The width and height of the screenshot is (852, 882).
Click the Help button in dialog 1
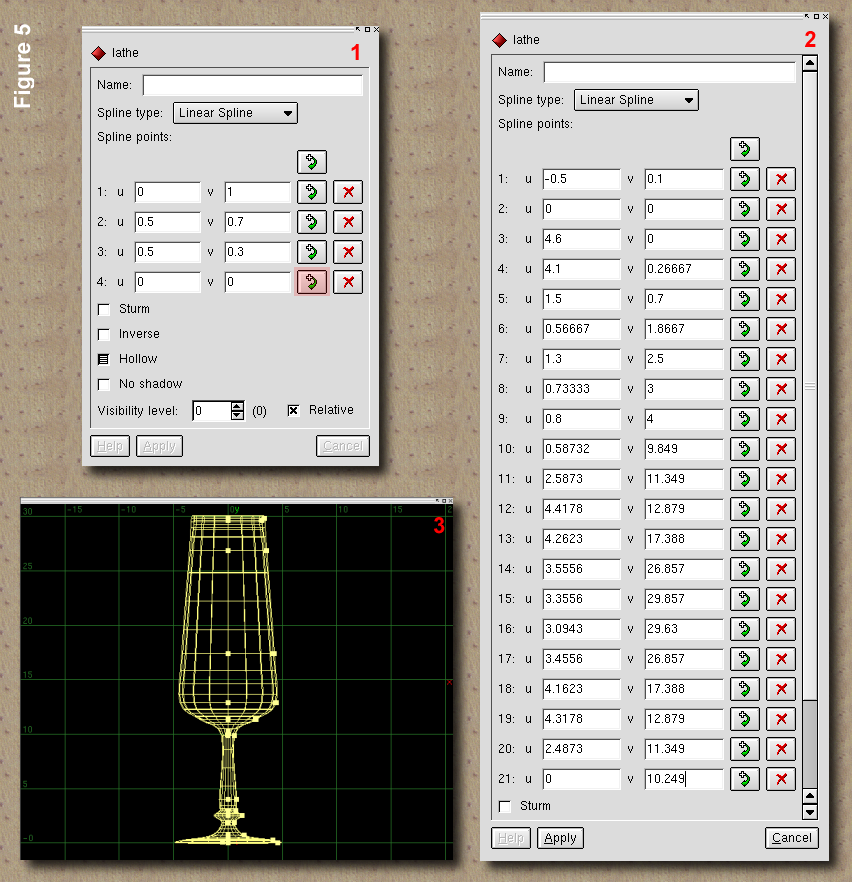(110, 446)
